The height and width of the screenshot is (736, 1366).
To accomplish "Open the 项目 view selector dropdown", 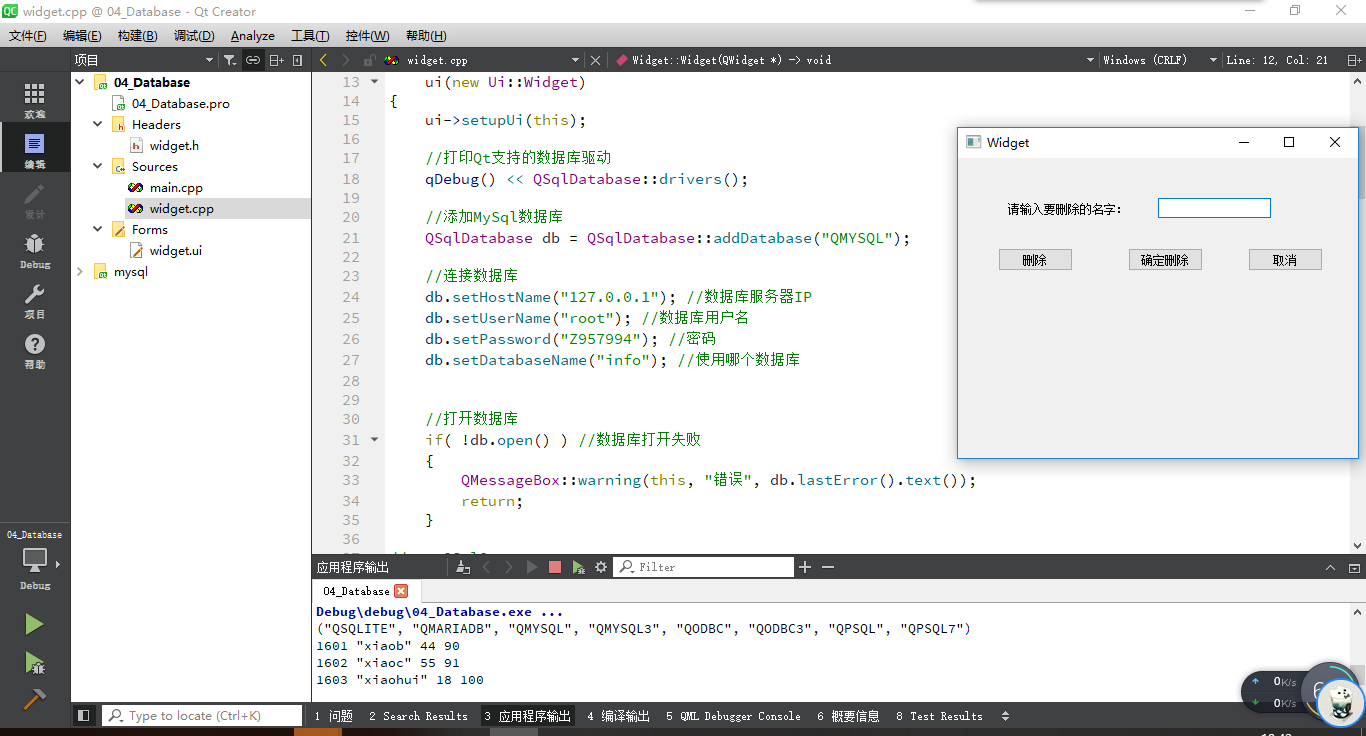I will coord(143,60).
